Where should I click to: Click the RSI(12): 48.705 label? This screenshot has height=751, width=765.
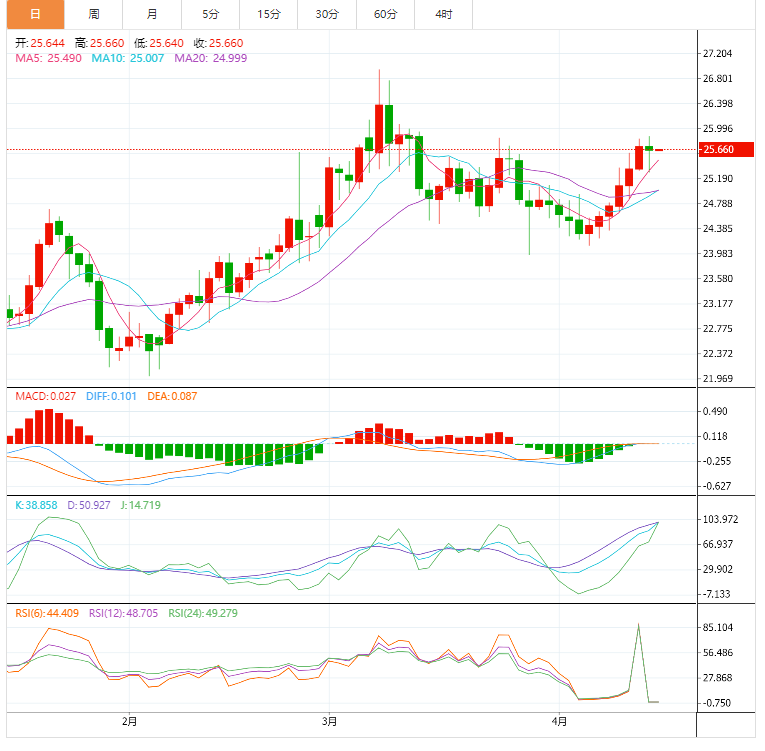(123, 613)
